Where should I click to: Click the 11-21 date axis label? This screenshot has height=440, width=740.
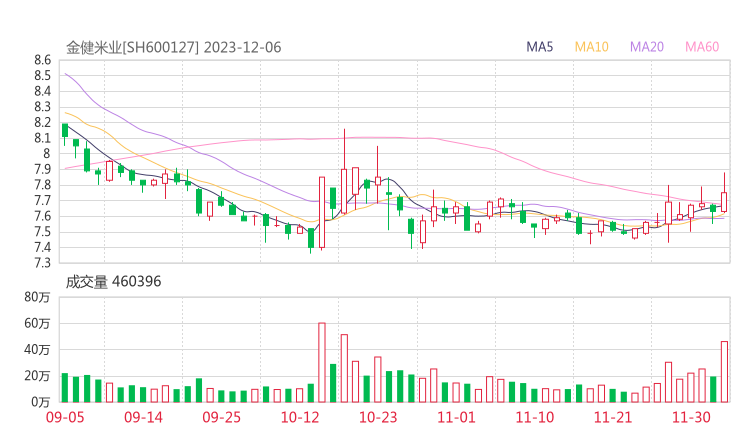coord(613,417)
